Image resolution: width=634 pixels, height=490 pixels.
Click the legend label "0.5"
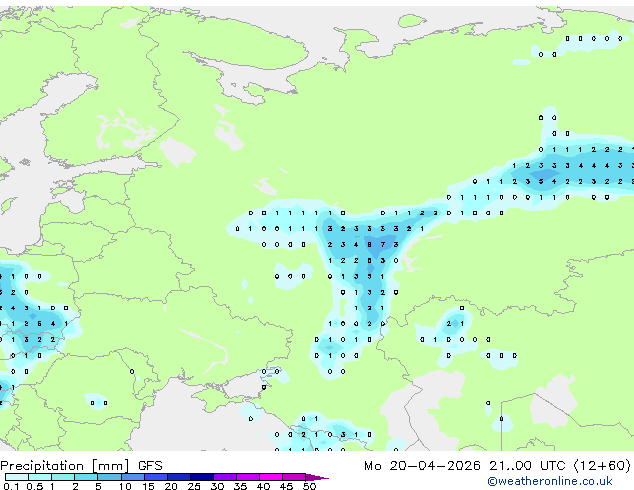(x=34, y=486)
